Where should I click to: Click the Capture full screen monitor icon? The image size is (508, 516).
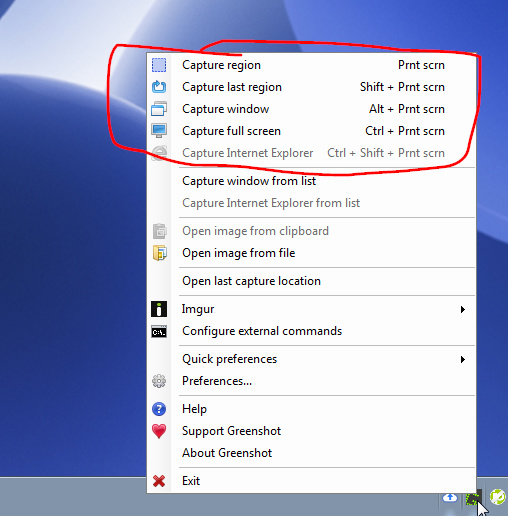[x=159, y=131]
